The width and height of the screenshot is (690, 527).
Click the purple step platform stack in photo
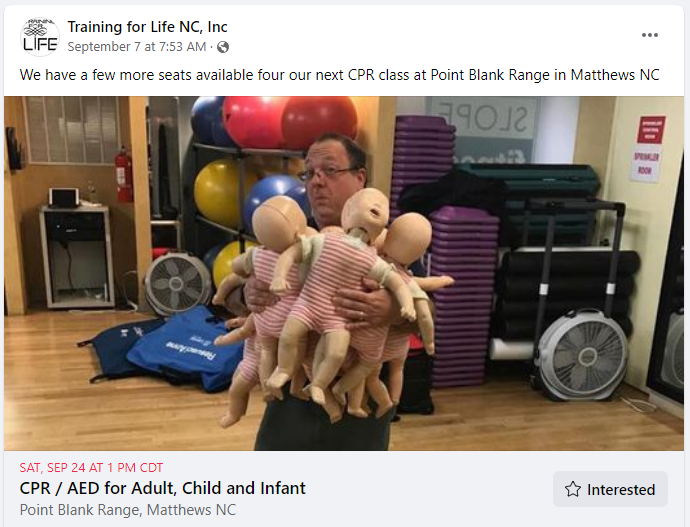[x=464, y=297]
